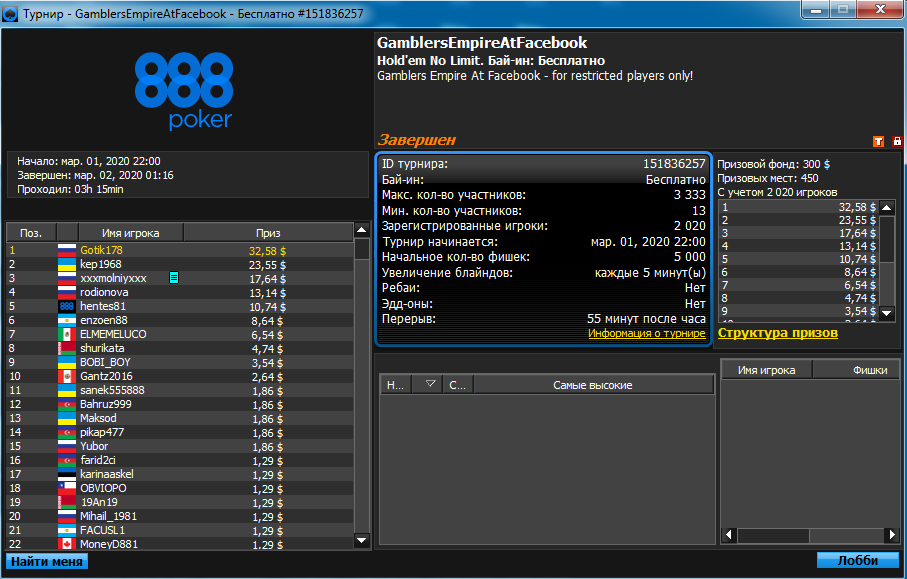907x579 pixels.
Task: Click the Найти меня button
Action: [47, 561]
